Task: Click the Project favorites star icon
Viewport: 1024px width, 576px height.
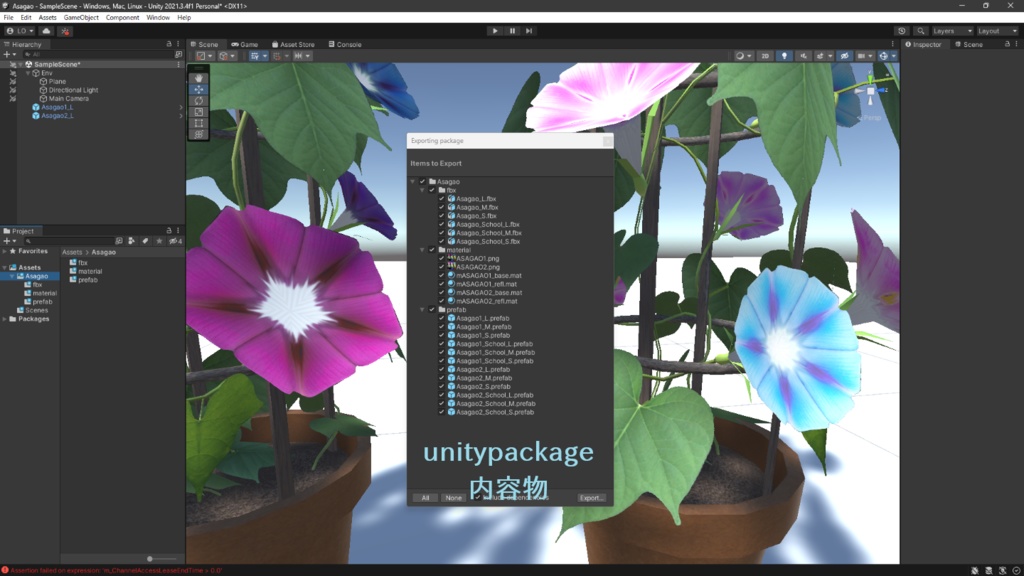Action: (x=159, y=241)
